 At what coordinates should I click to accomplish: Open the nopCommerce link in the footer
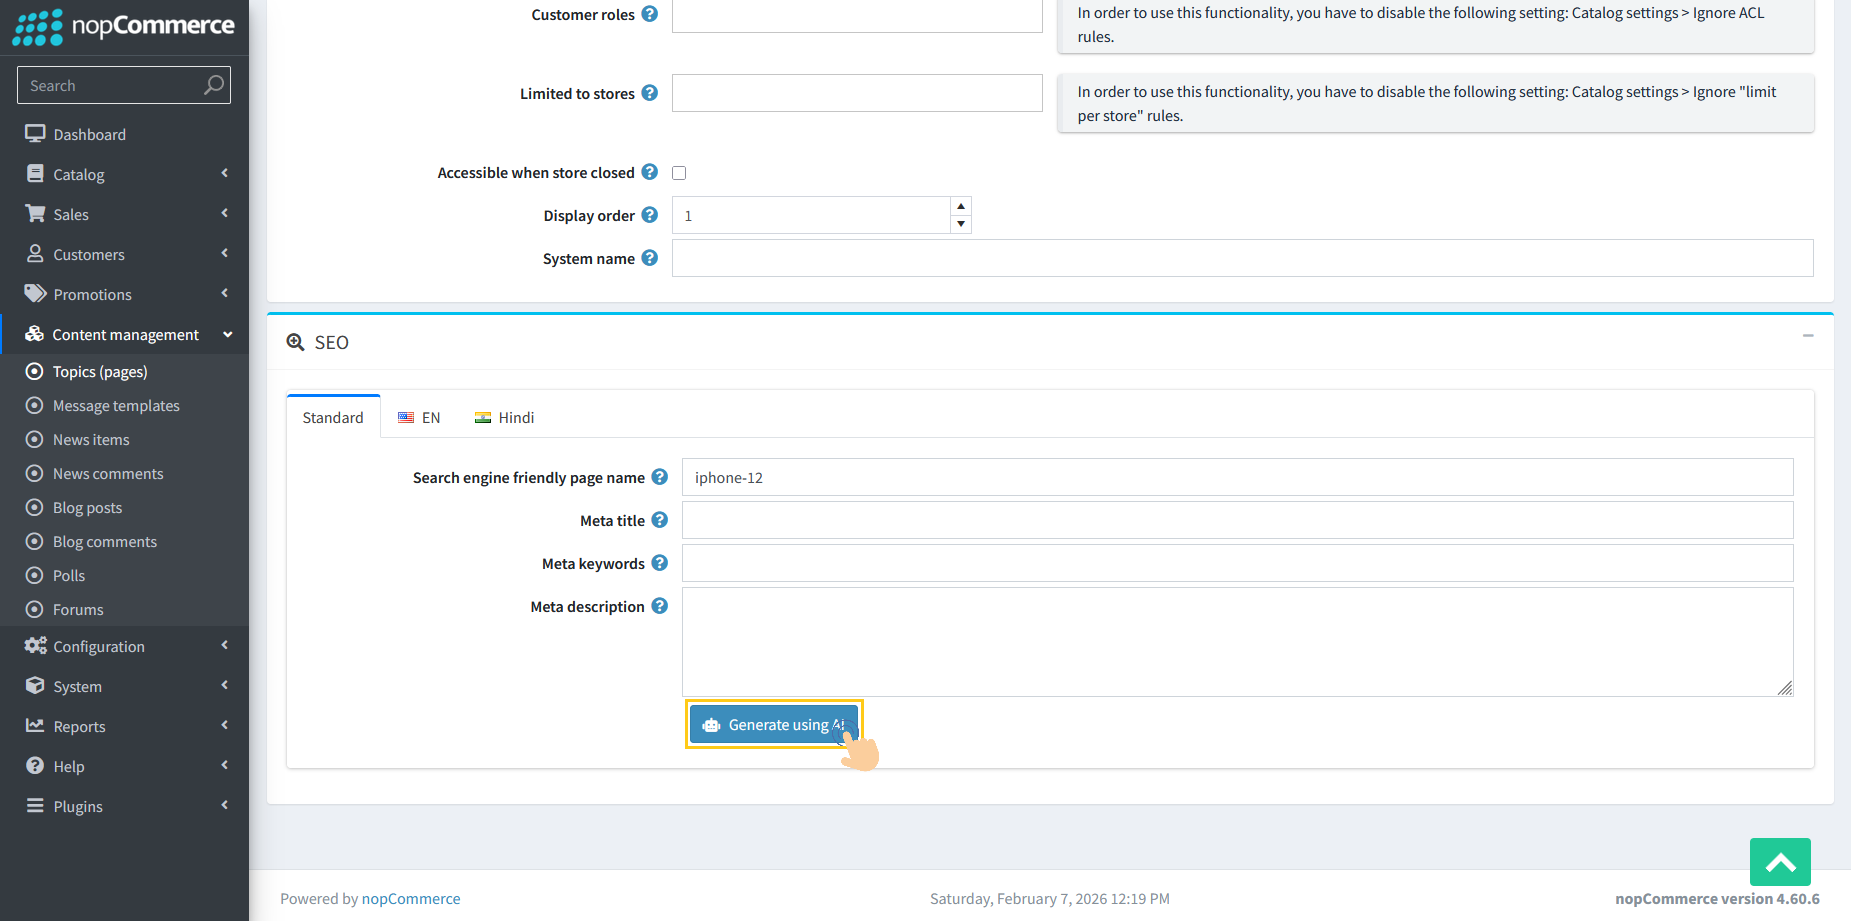411,898
